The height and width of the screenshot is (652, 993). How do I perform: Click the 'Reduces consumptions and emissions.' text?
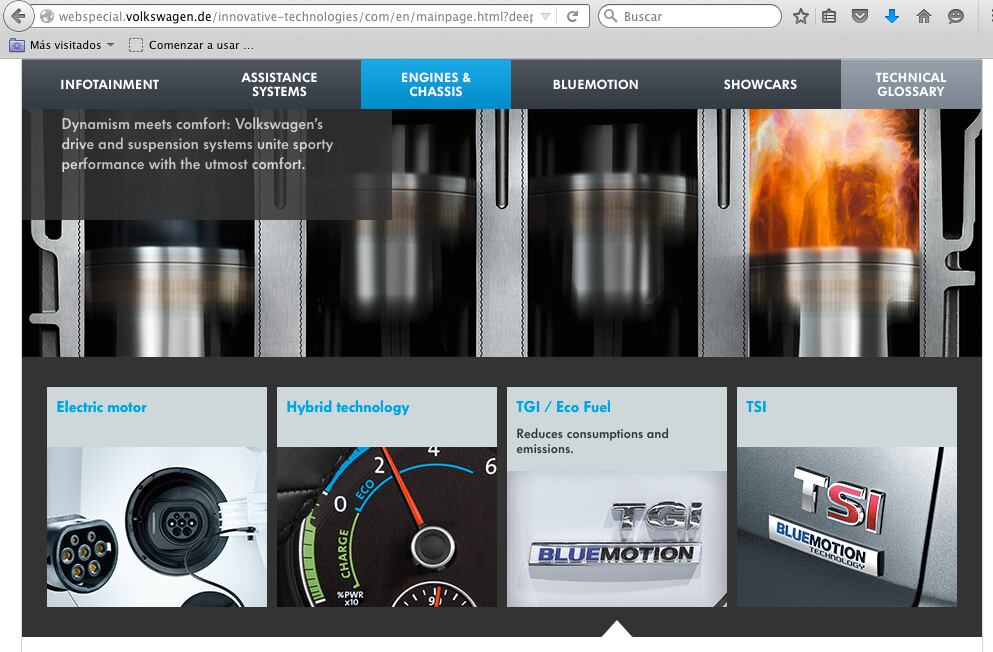592,441
